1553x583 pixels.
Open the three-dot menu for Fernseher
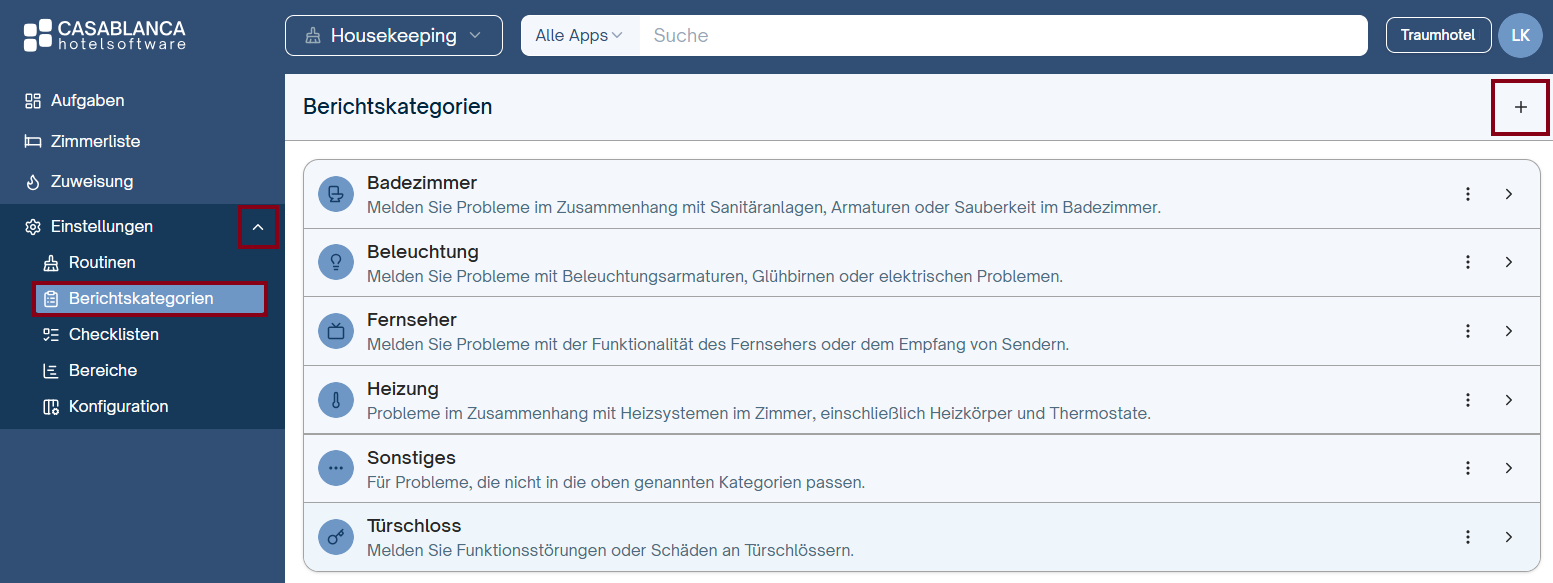click(x=1468, y=331)
